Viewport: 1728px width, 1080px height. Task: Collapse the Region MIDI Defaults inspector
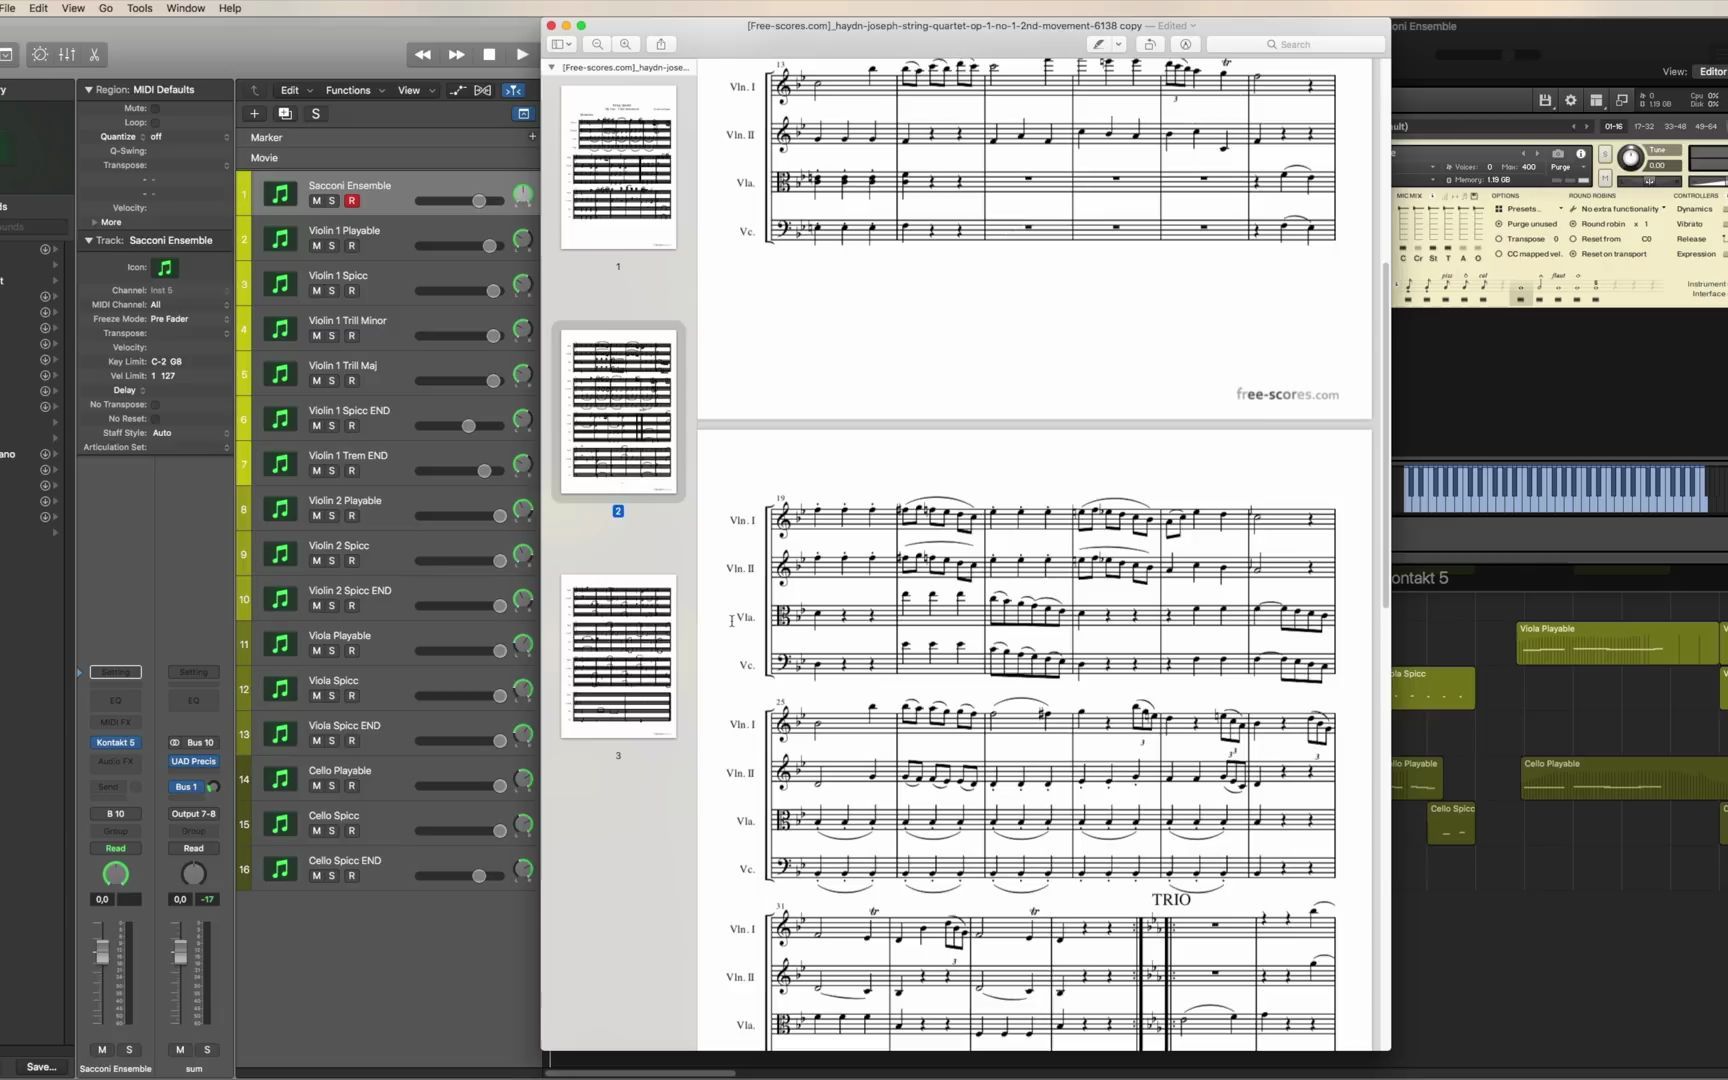pos(88,90)
